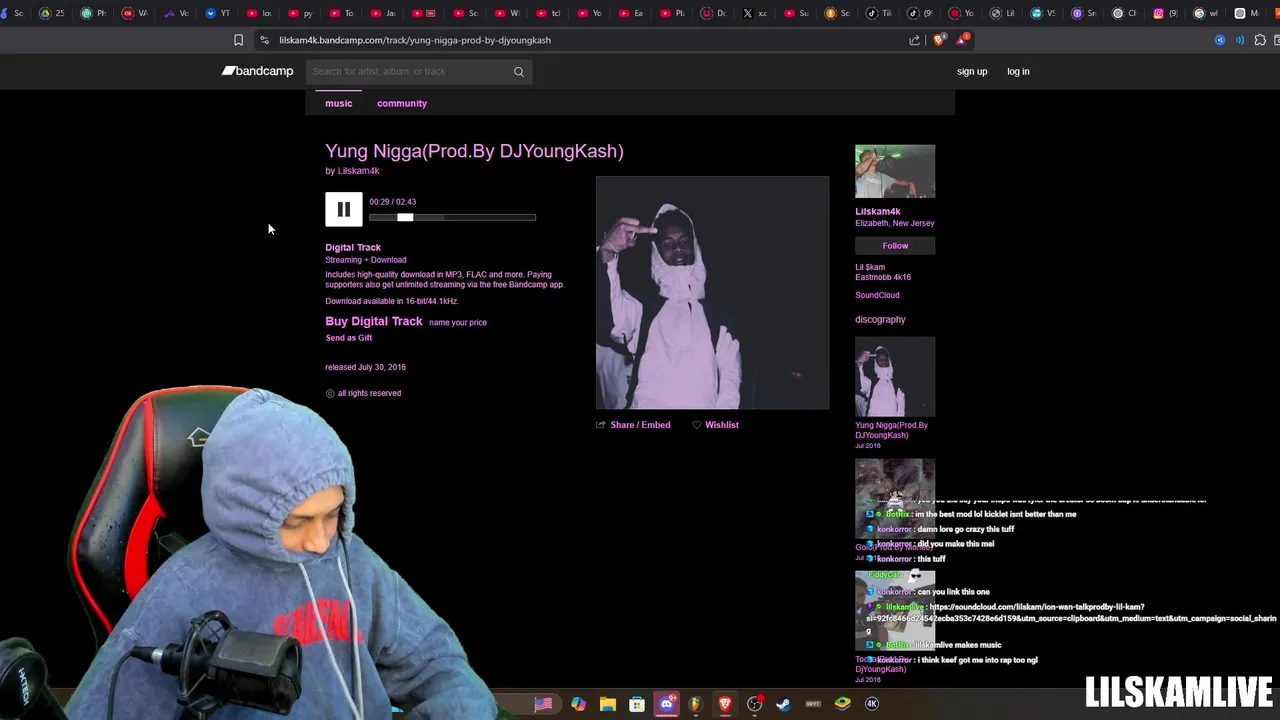Switch to the music tab

coord(338,103)
